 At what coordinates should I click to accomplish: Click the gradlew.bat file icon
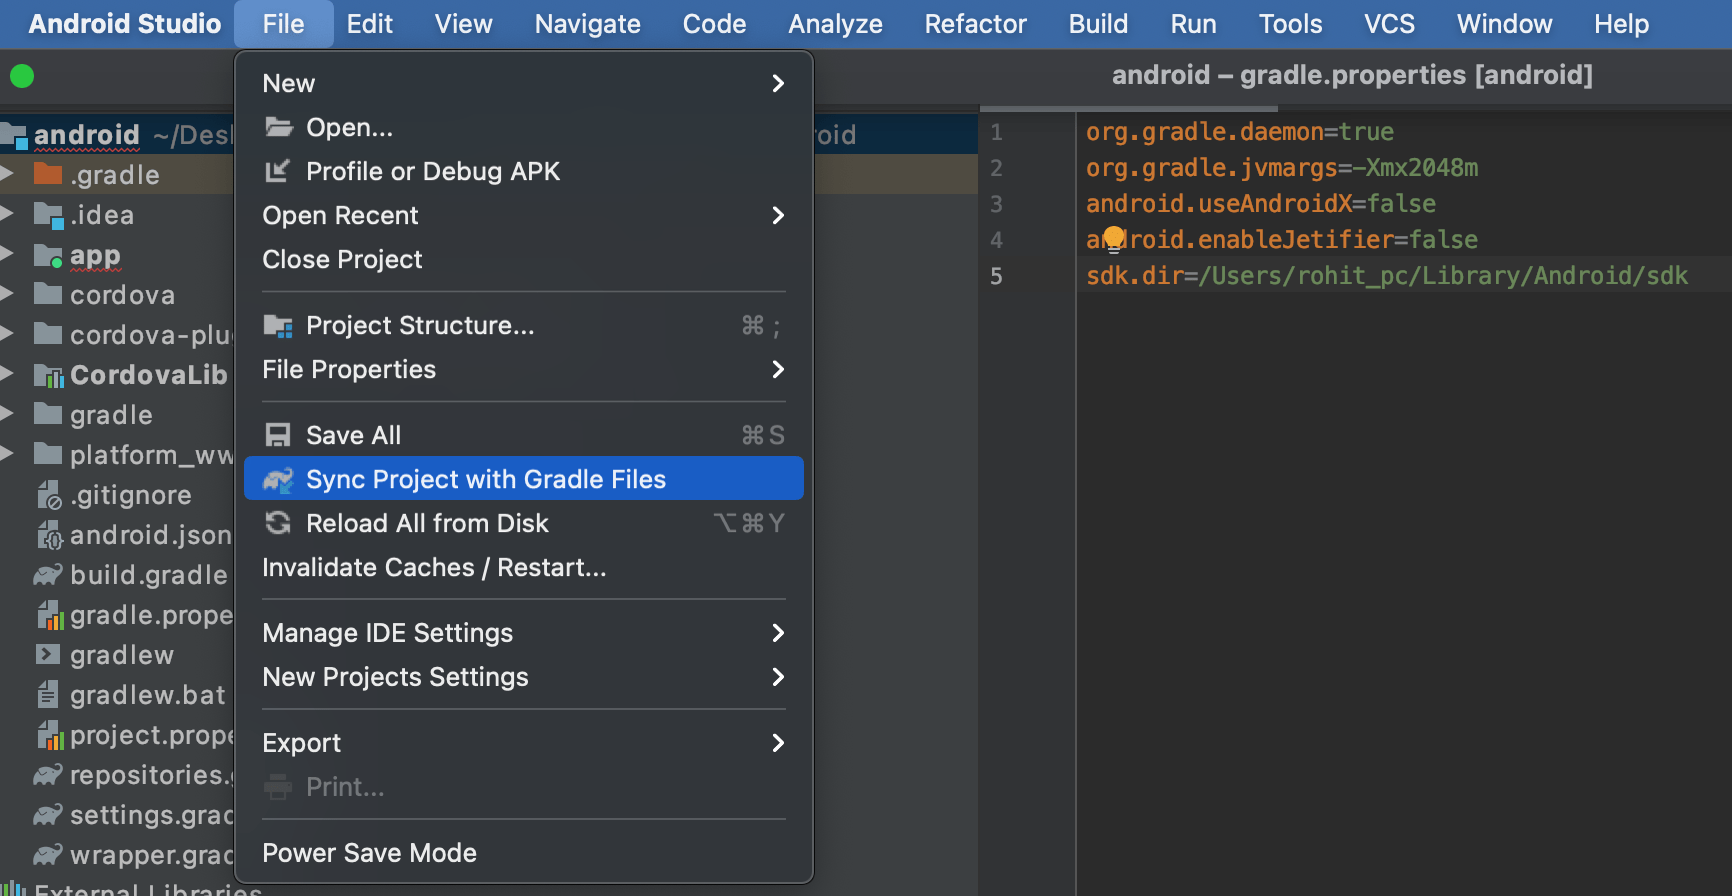tap(48, 694)
